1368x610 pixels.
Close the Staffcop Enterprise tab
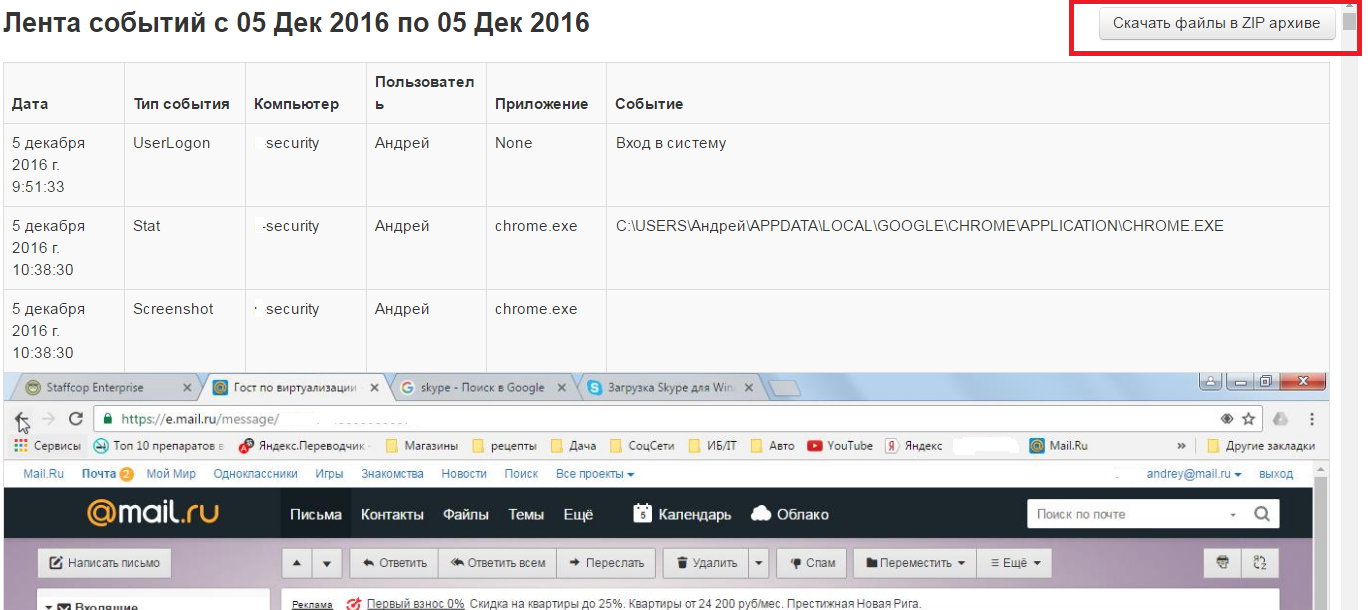pos(187,388)
